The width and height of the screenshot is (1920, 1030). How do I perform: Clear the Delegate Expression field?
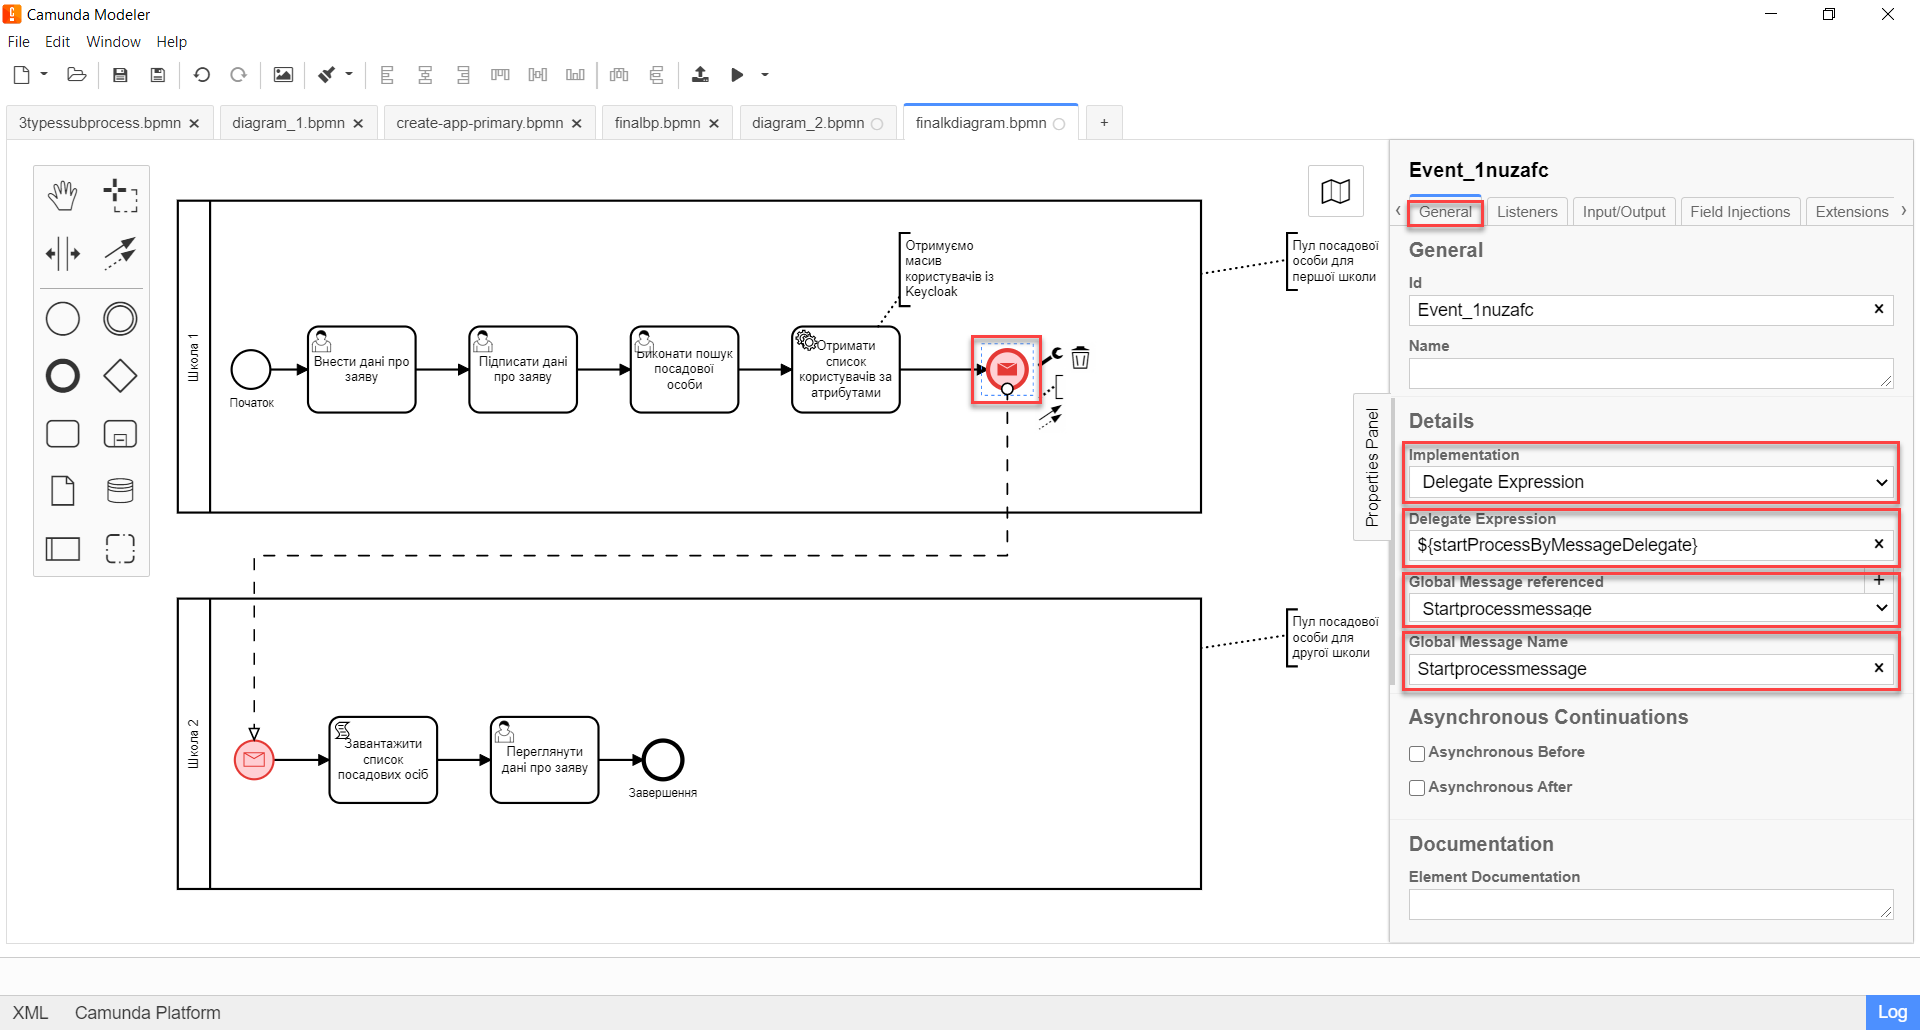pos(1879,544)
